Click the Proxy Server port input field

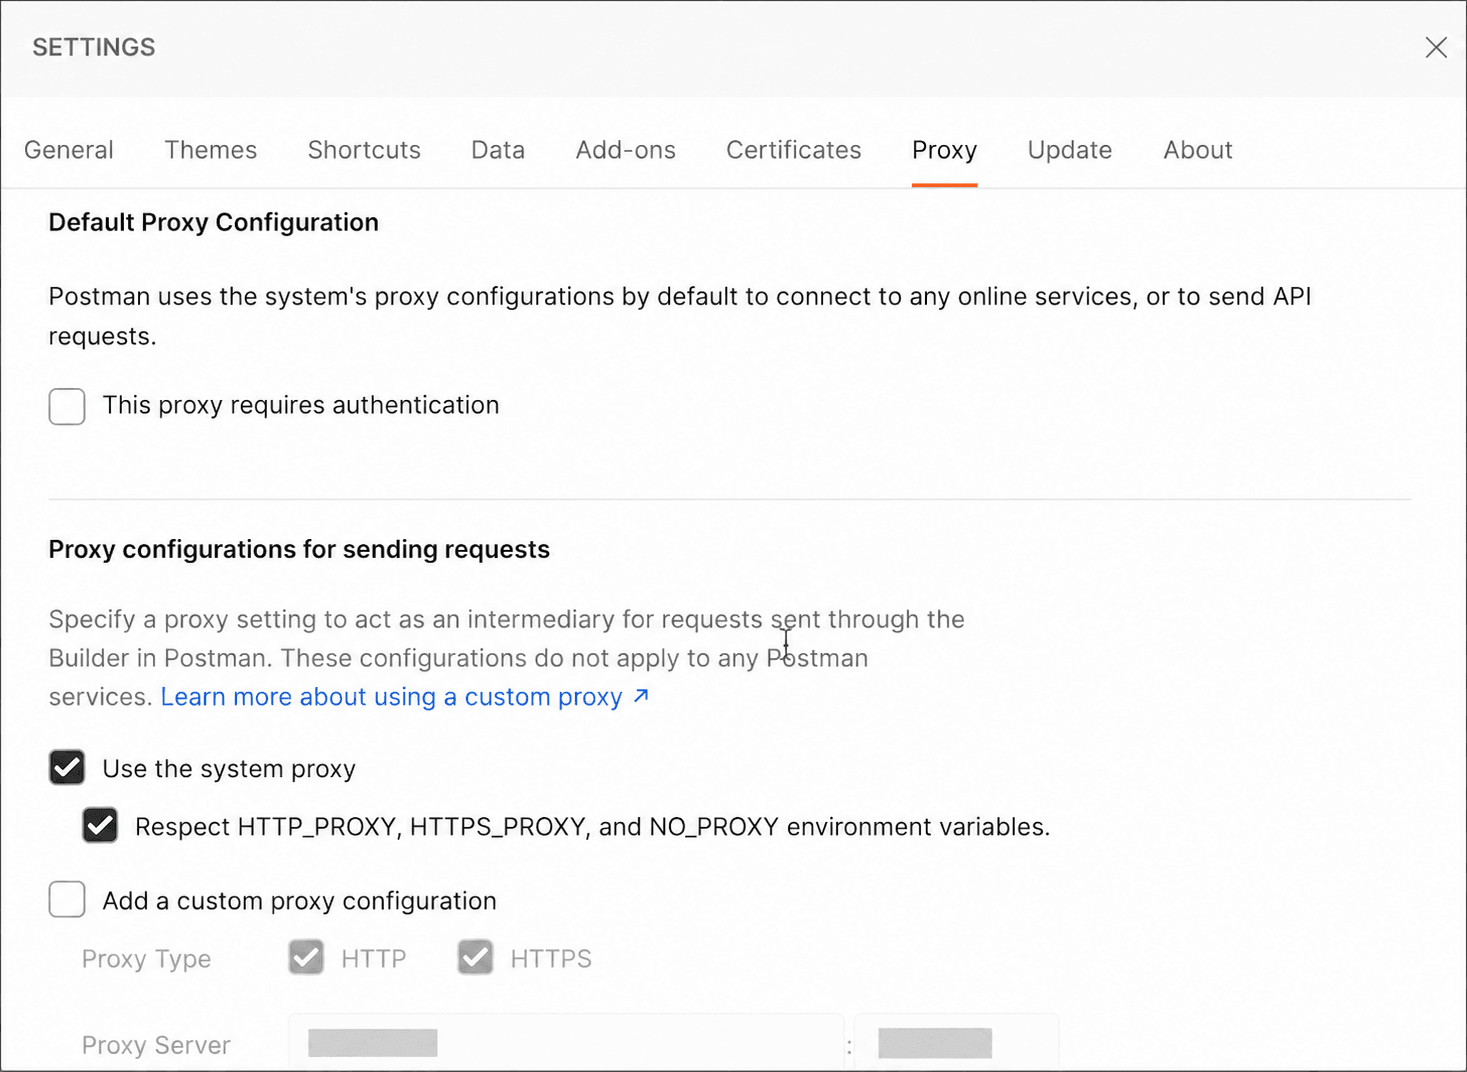point(957,1043)
